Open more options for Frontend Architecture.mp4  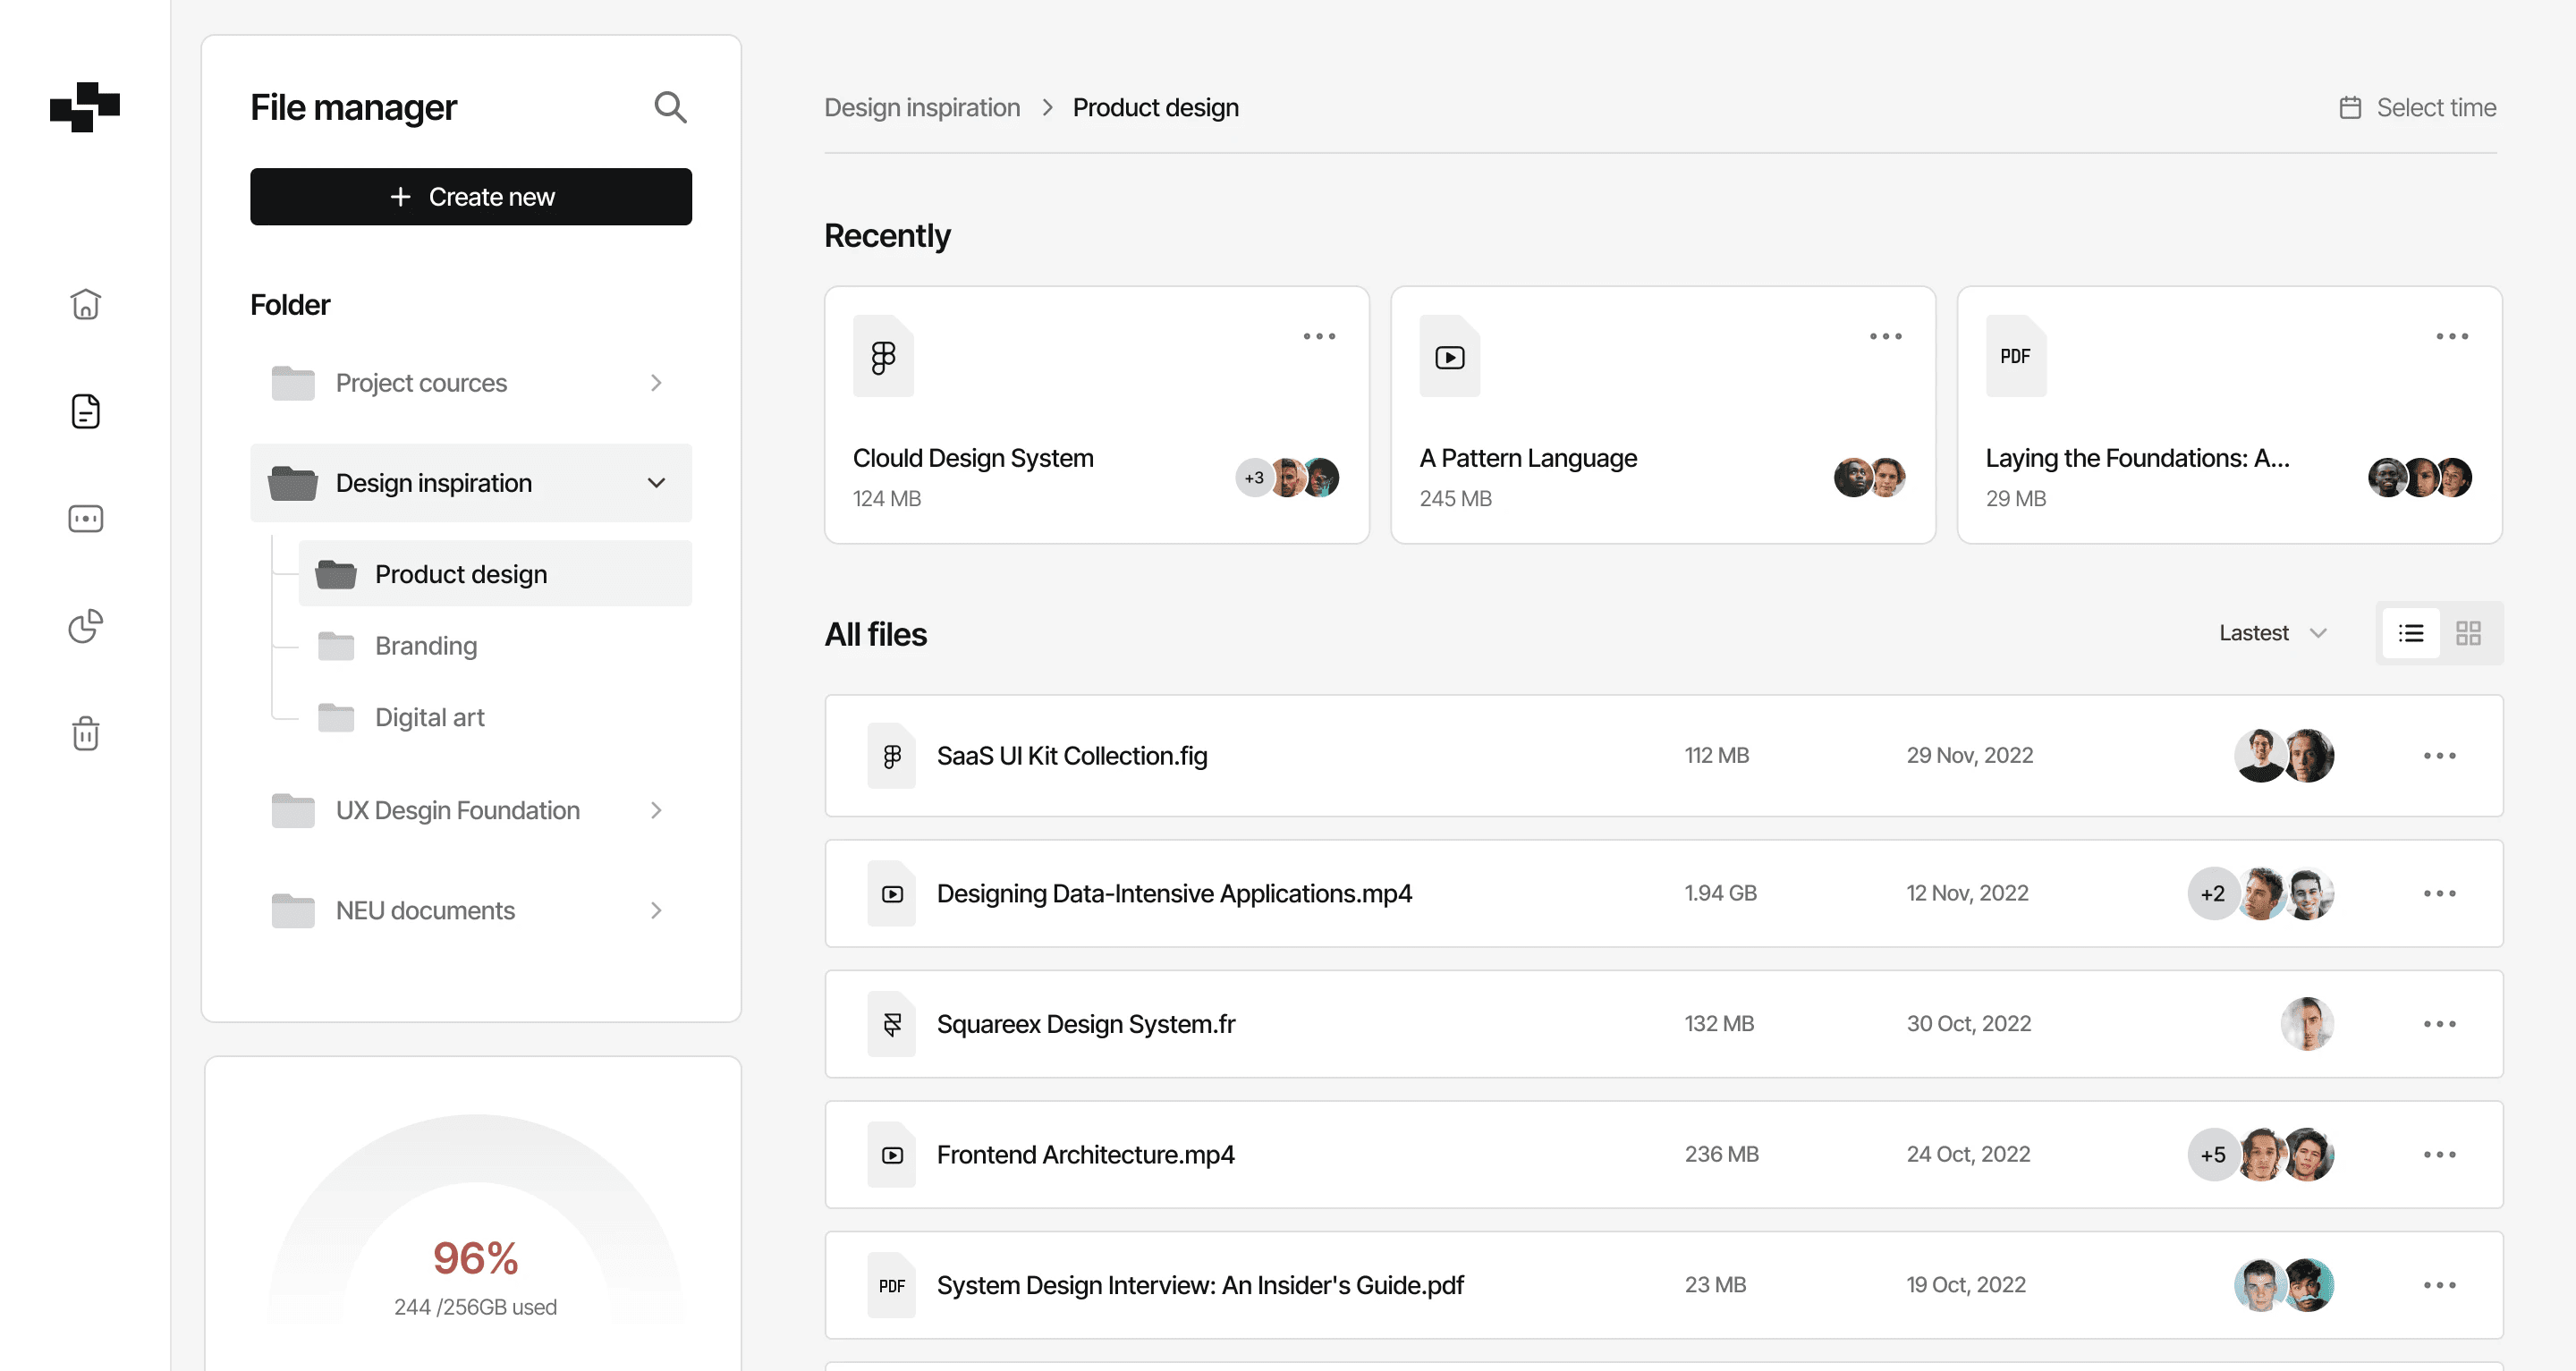2439,1155
